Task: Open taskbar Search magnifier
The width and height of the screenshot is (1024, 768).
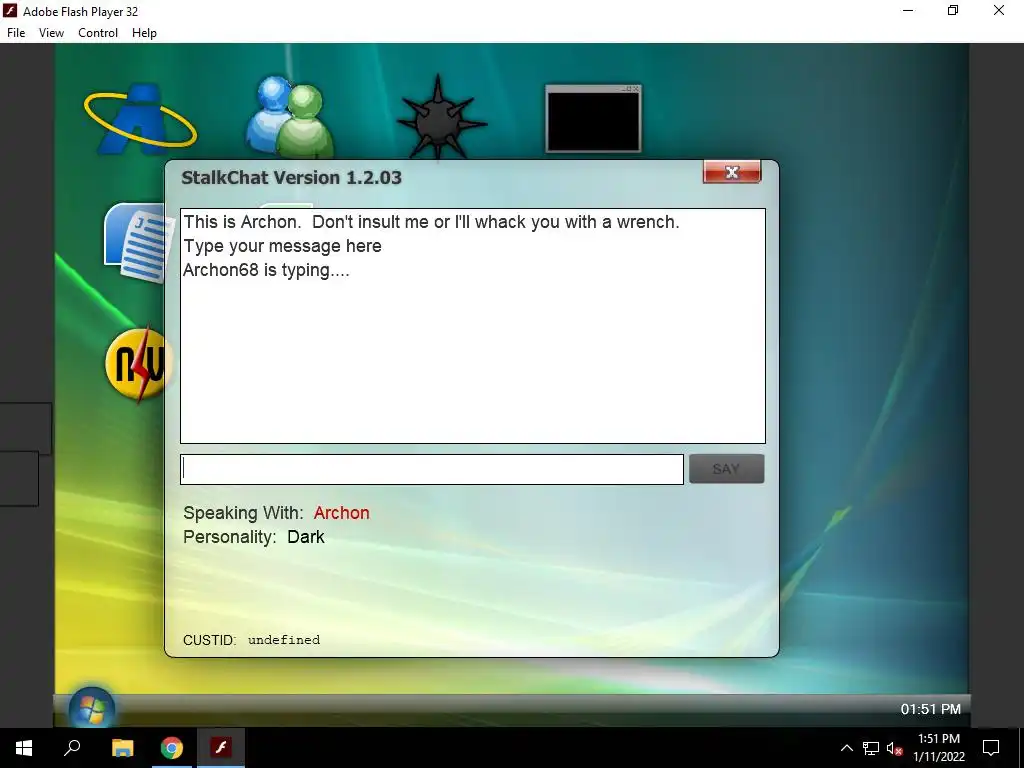Action: click(72, 748)
